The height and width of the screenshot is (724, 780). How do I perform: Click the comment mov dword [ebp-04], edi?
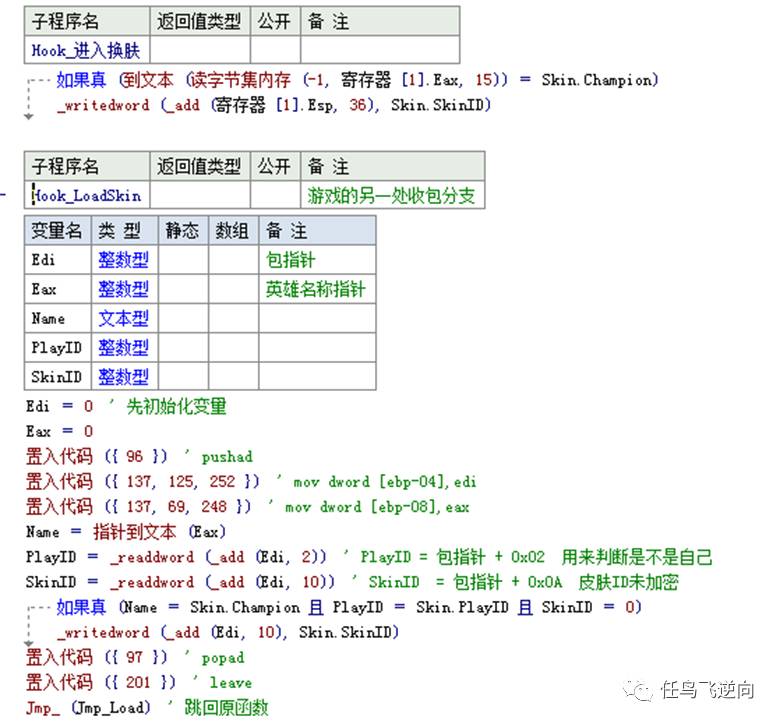[x=385, y=482]
